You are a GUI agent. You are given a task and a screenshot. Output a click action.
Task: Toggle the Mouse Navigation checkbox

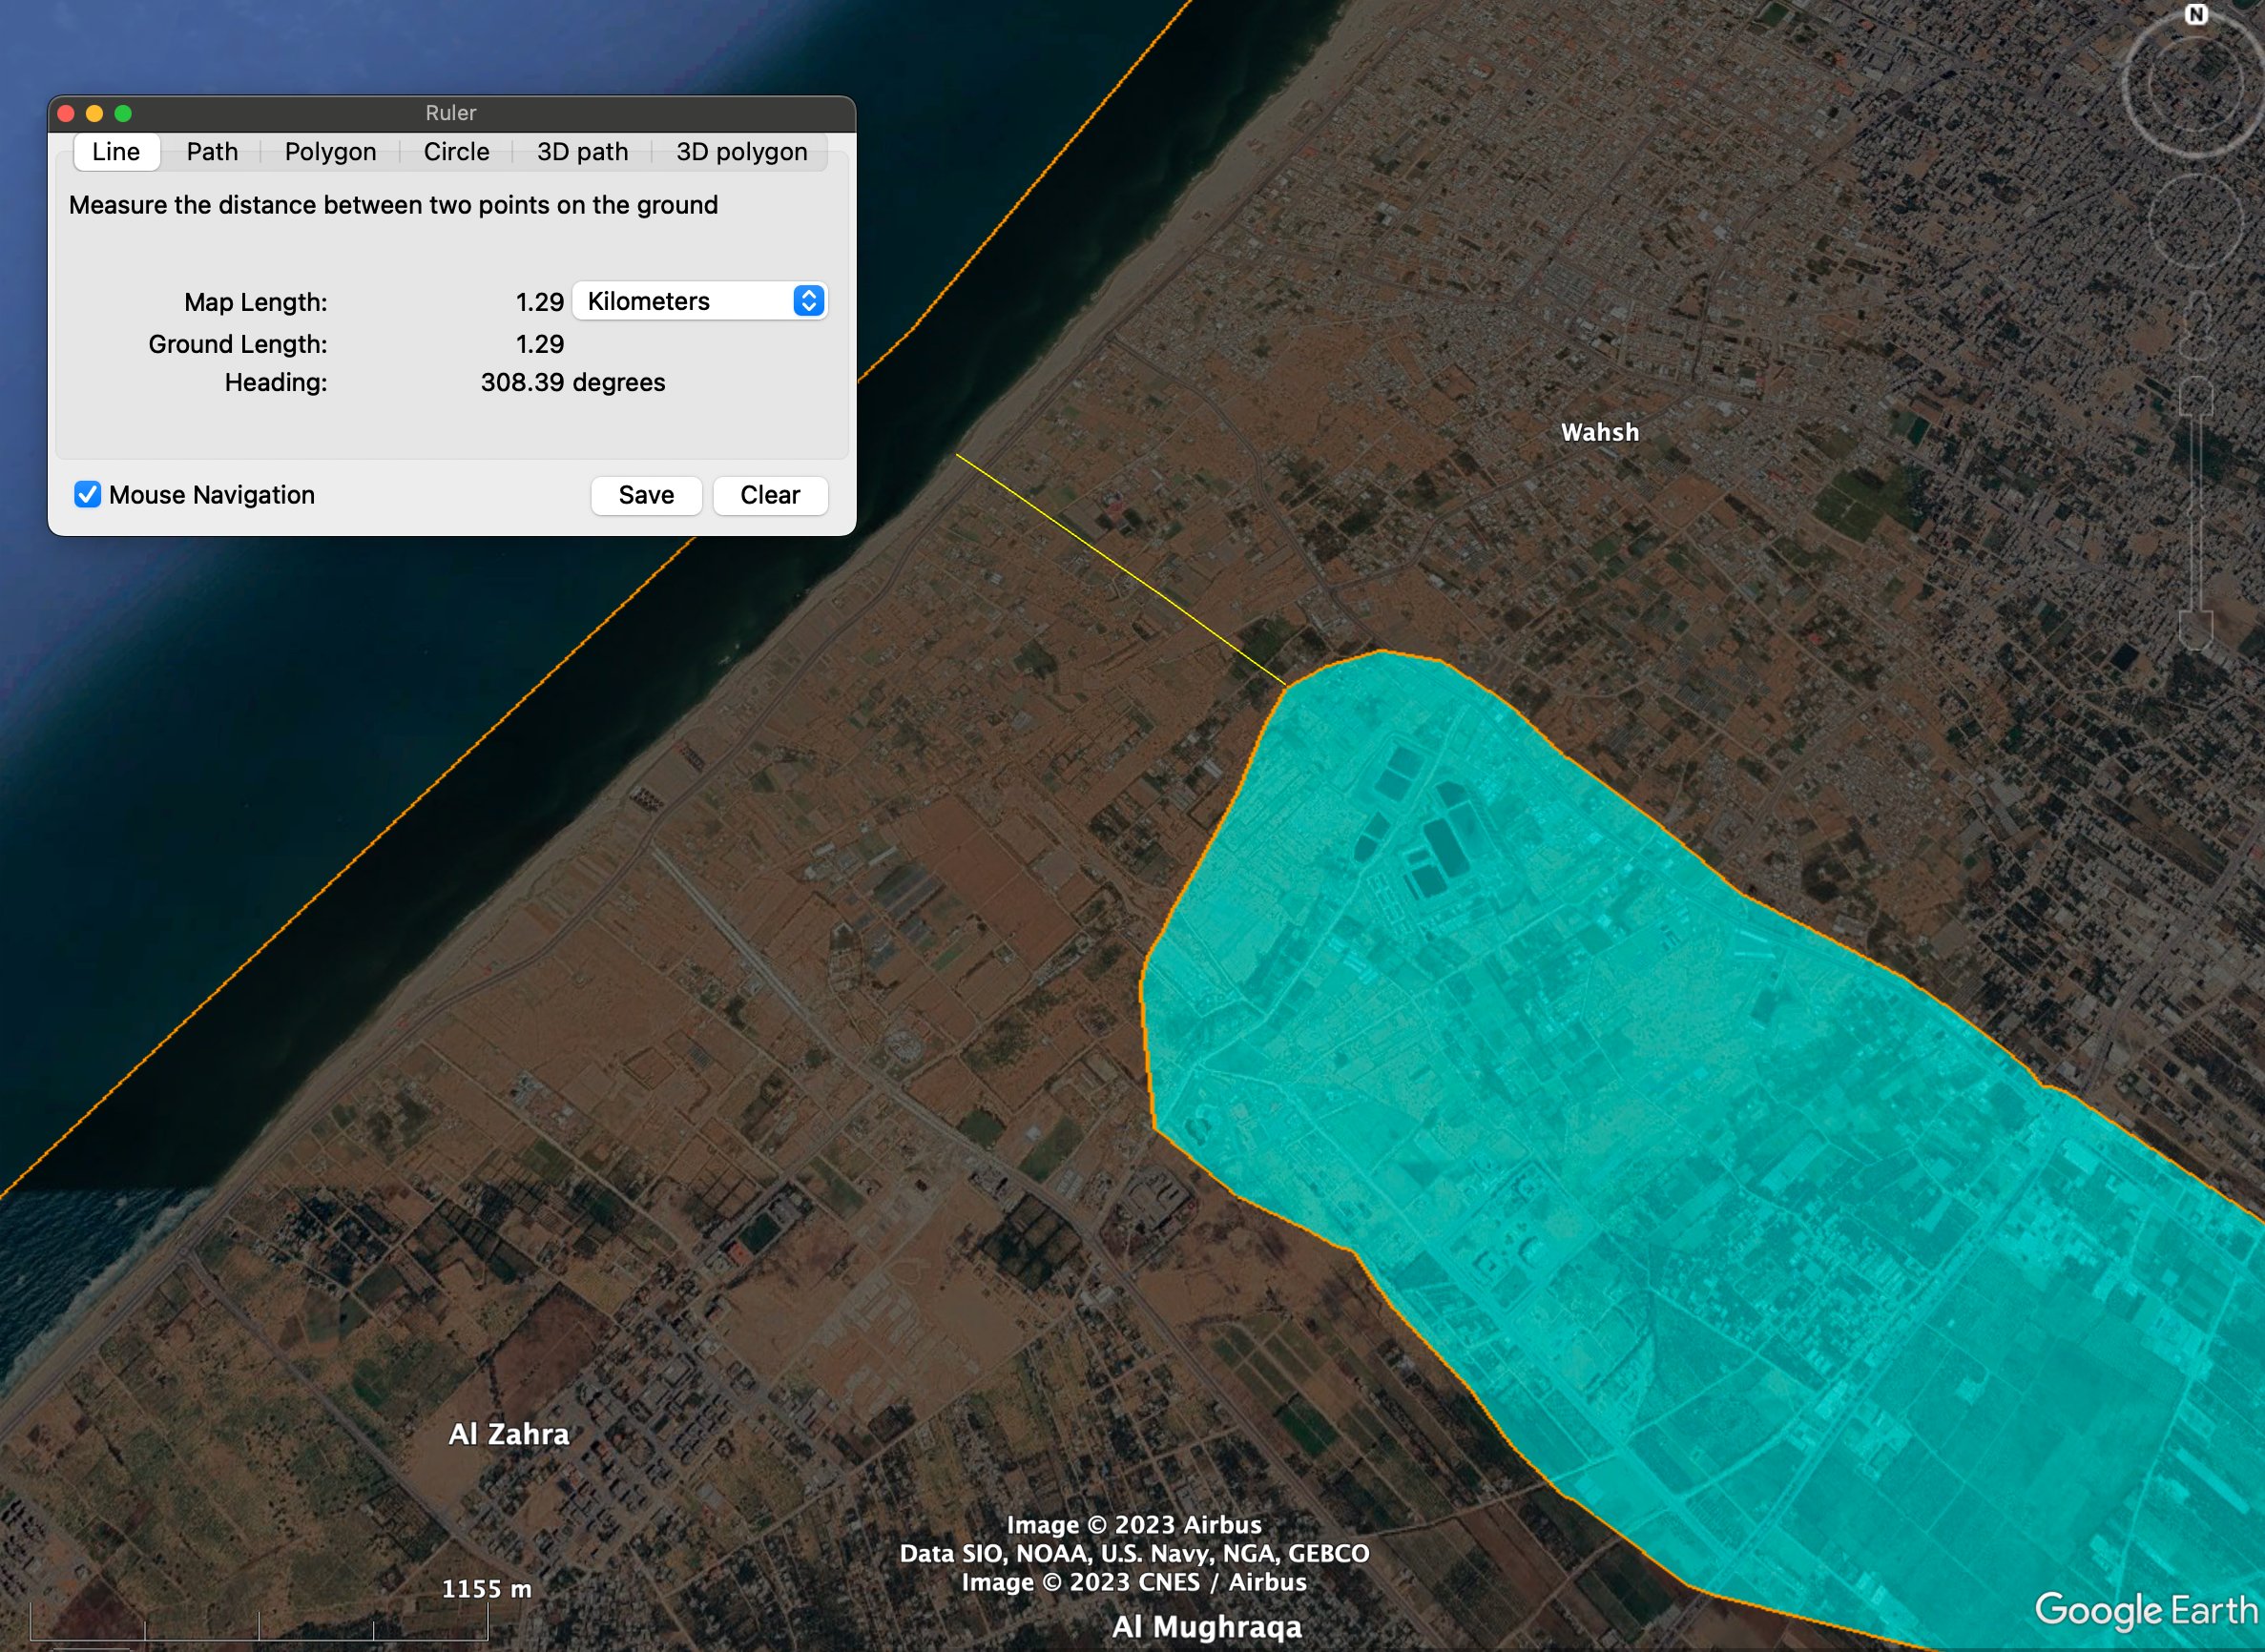click(x=88, y=495)
